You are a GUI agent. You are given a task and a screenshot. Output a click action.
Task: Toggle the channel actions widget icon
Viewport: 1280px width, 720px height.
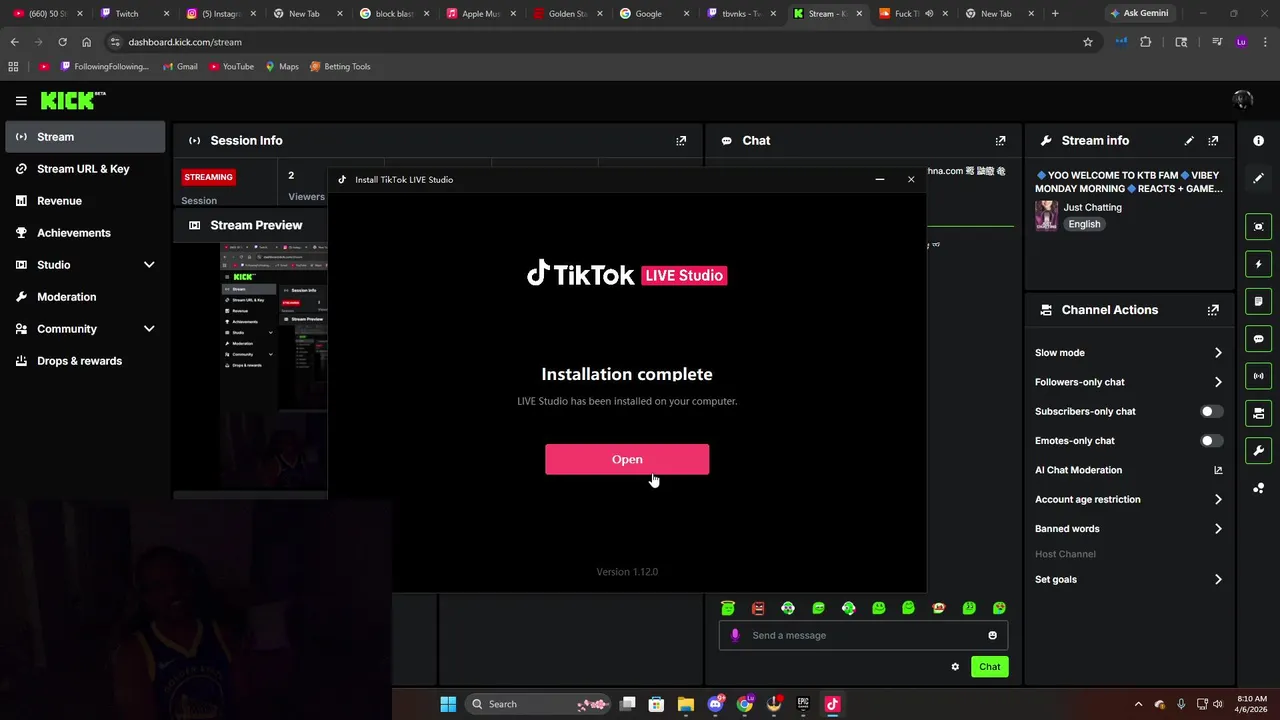tap(1258, 413)
